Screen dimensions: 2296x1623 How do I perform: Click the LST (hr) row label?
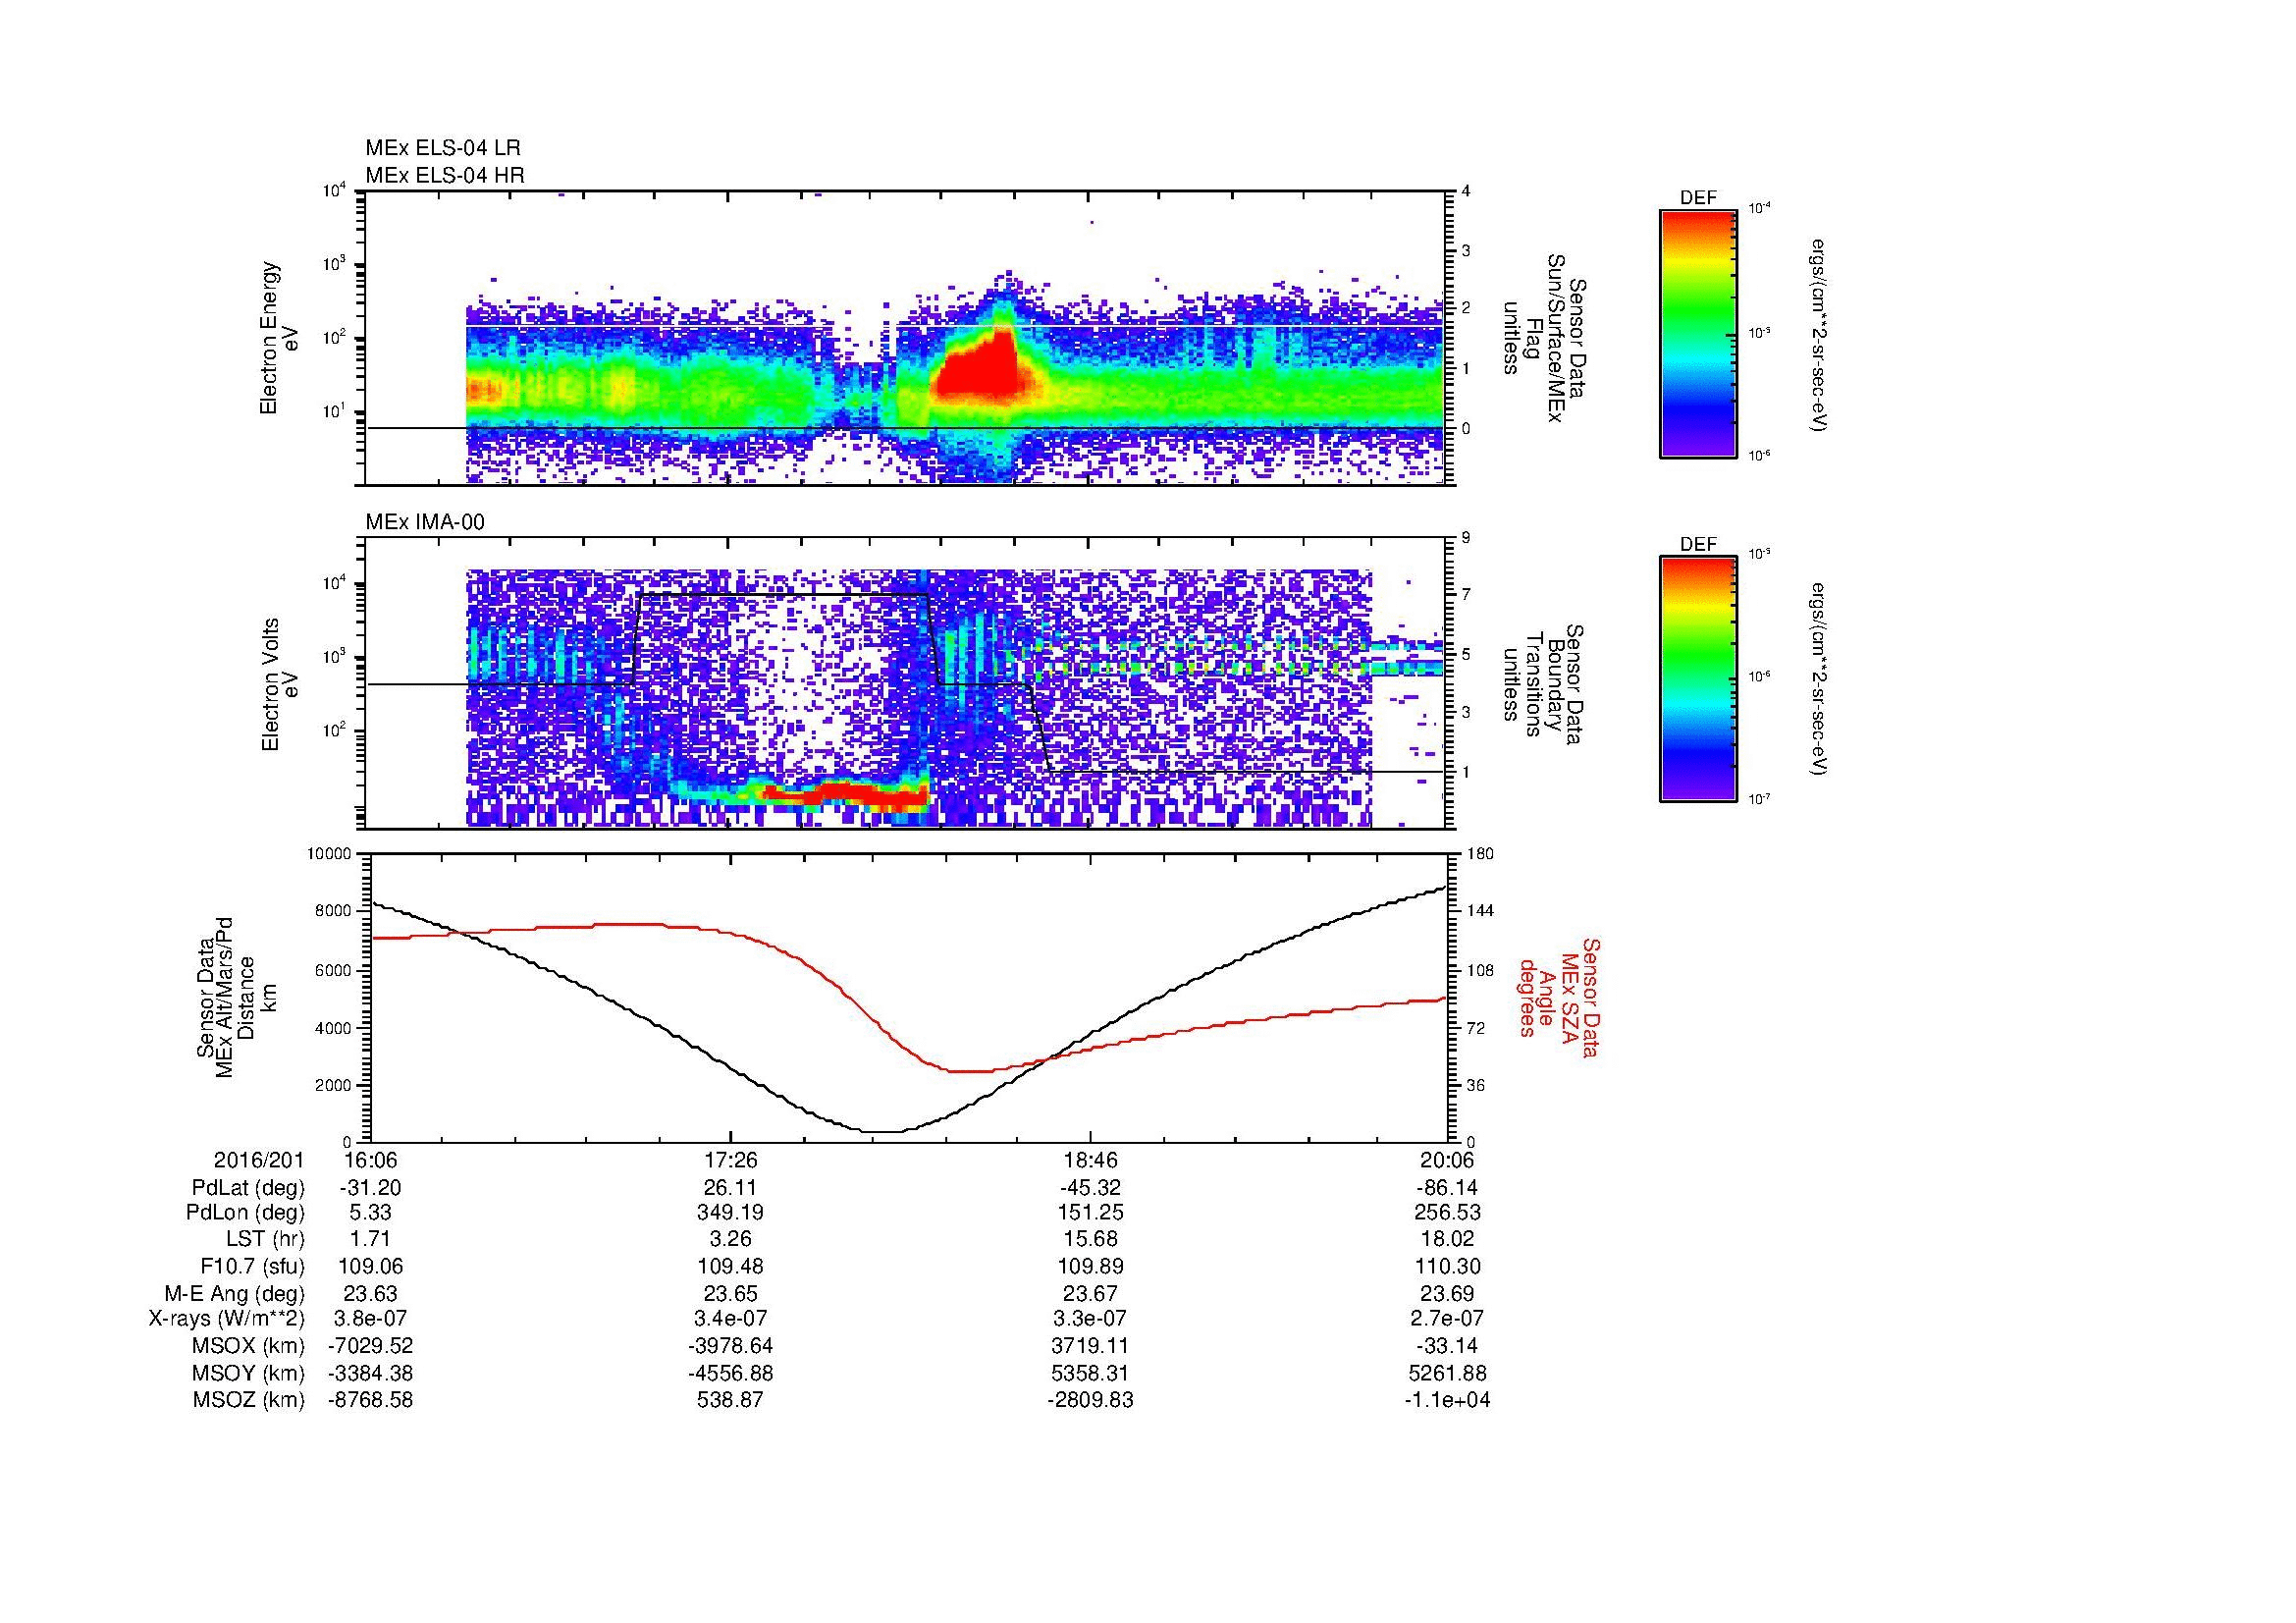(x=265, y=1240)
